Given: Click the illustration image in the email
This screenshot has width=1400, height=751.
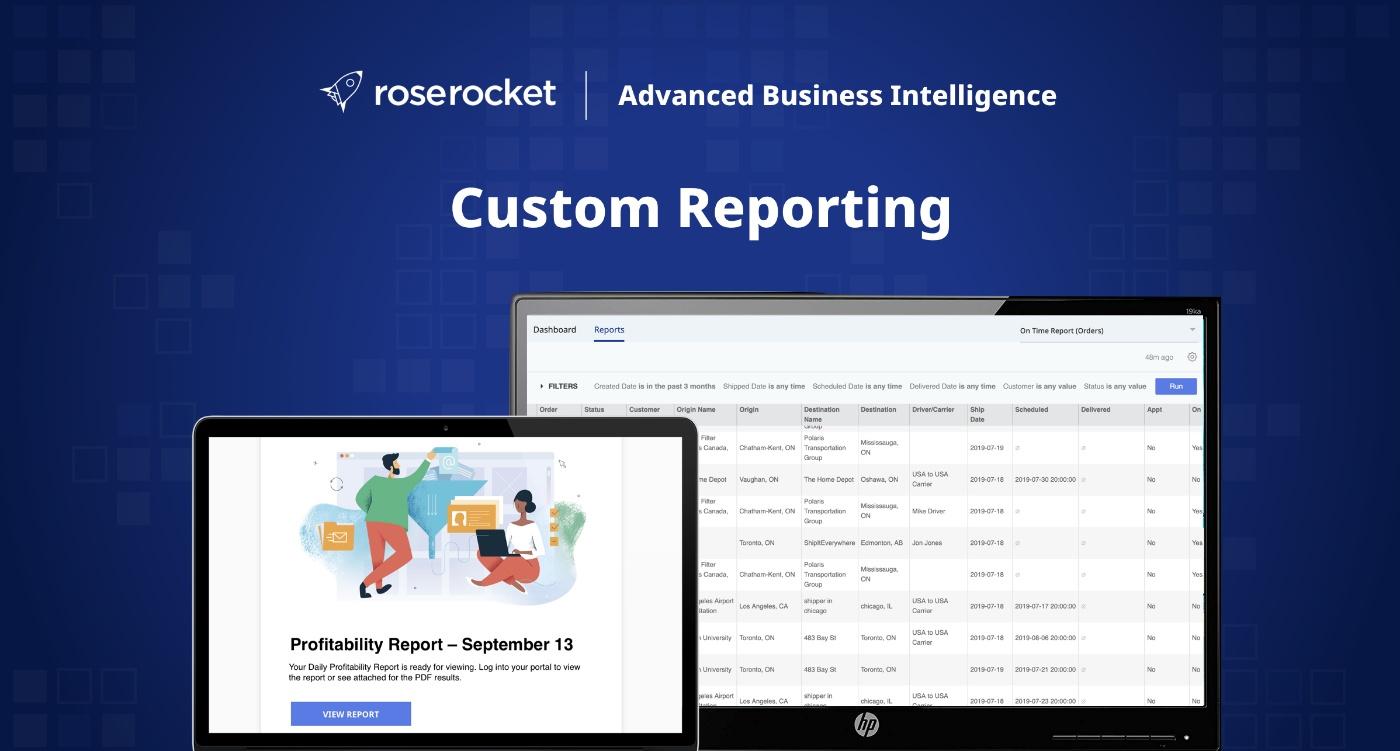Looking at the screenshot, I should point(442,524).
